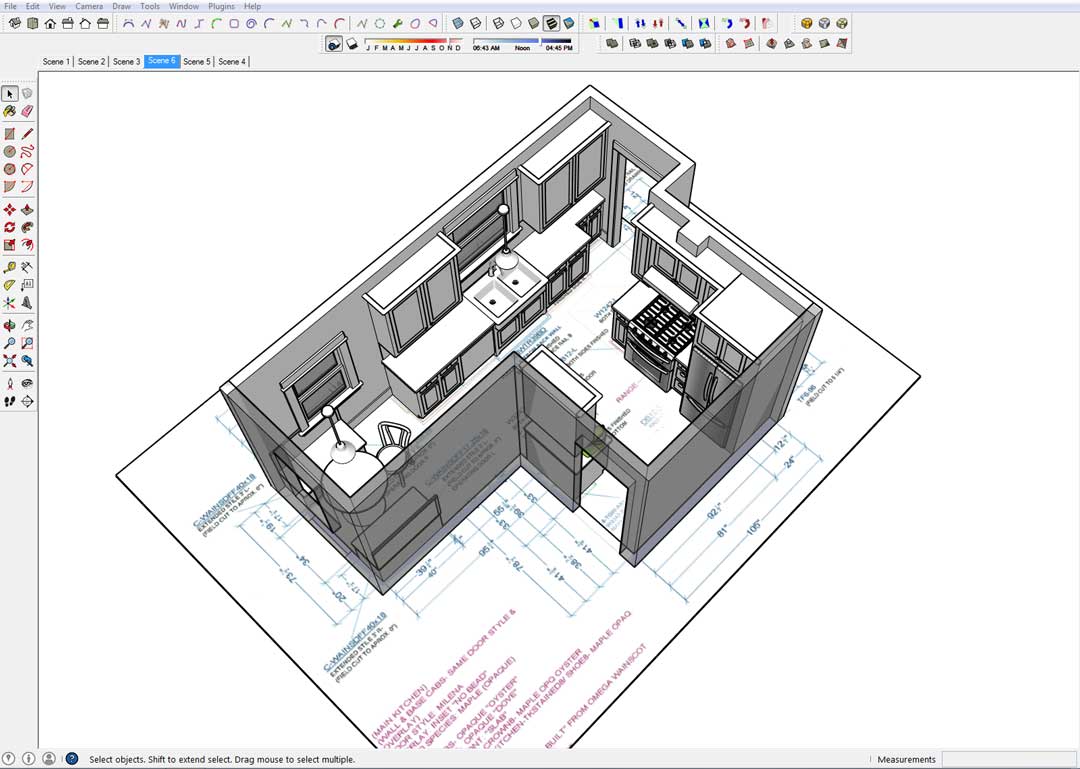Choose the Tape Measure tool
1080x769 pixels.
point(10,267)
